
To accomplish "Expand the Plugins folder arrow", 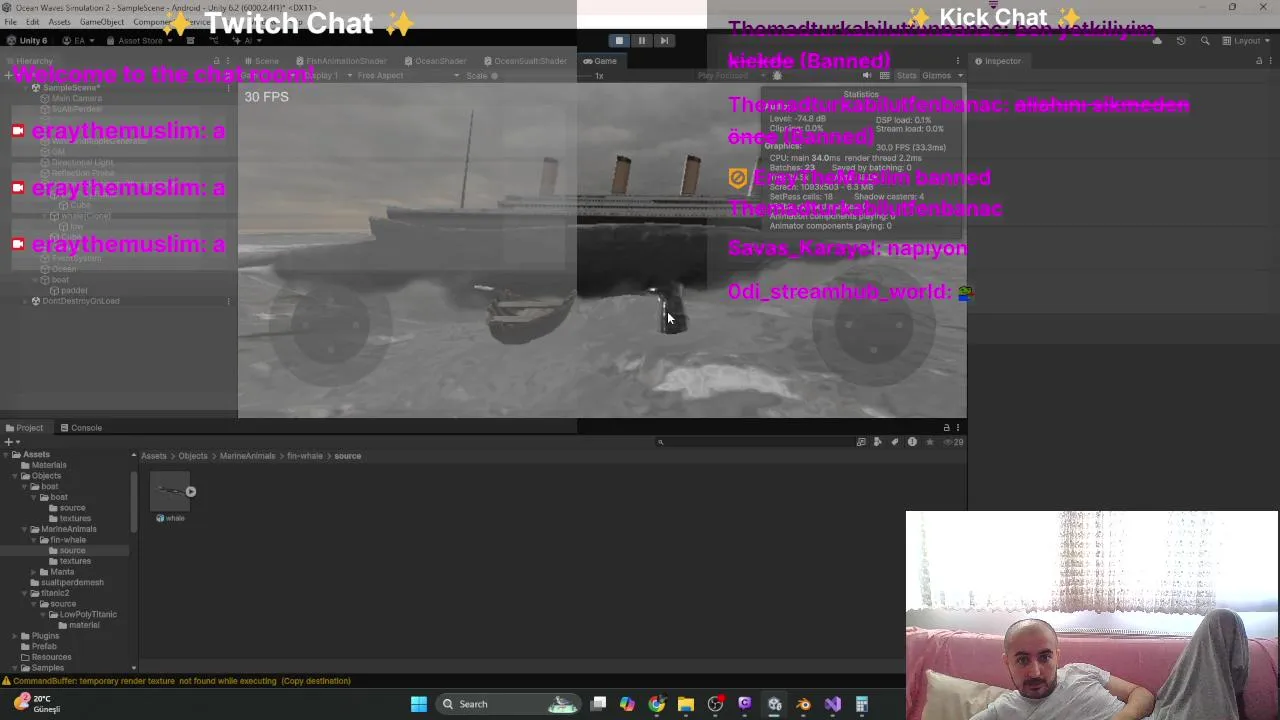I will coord(15,636).
